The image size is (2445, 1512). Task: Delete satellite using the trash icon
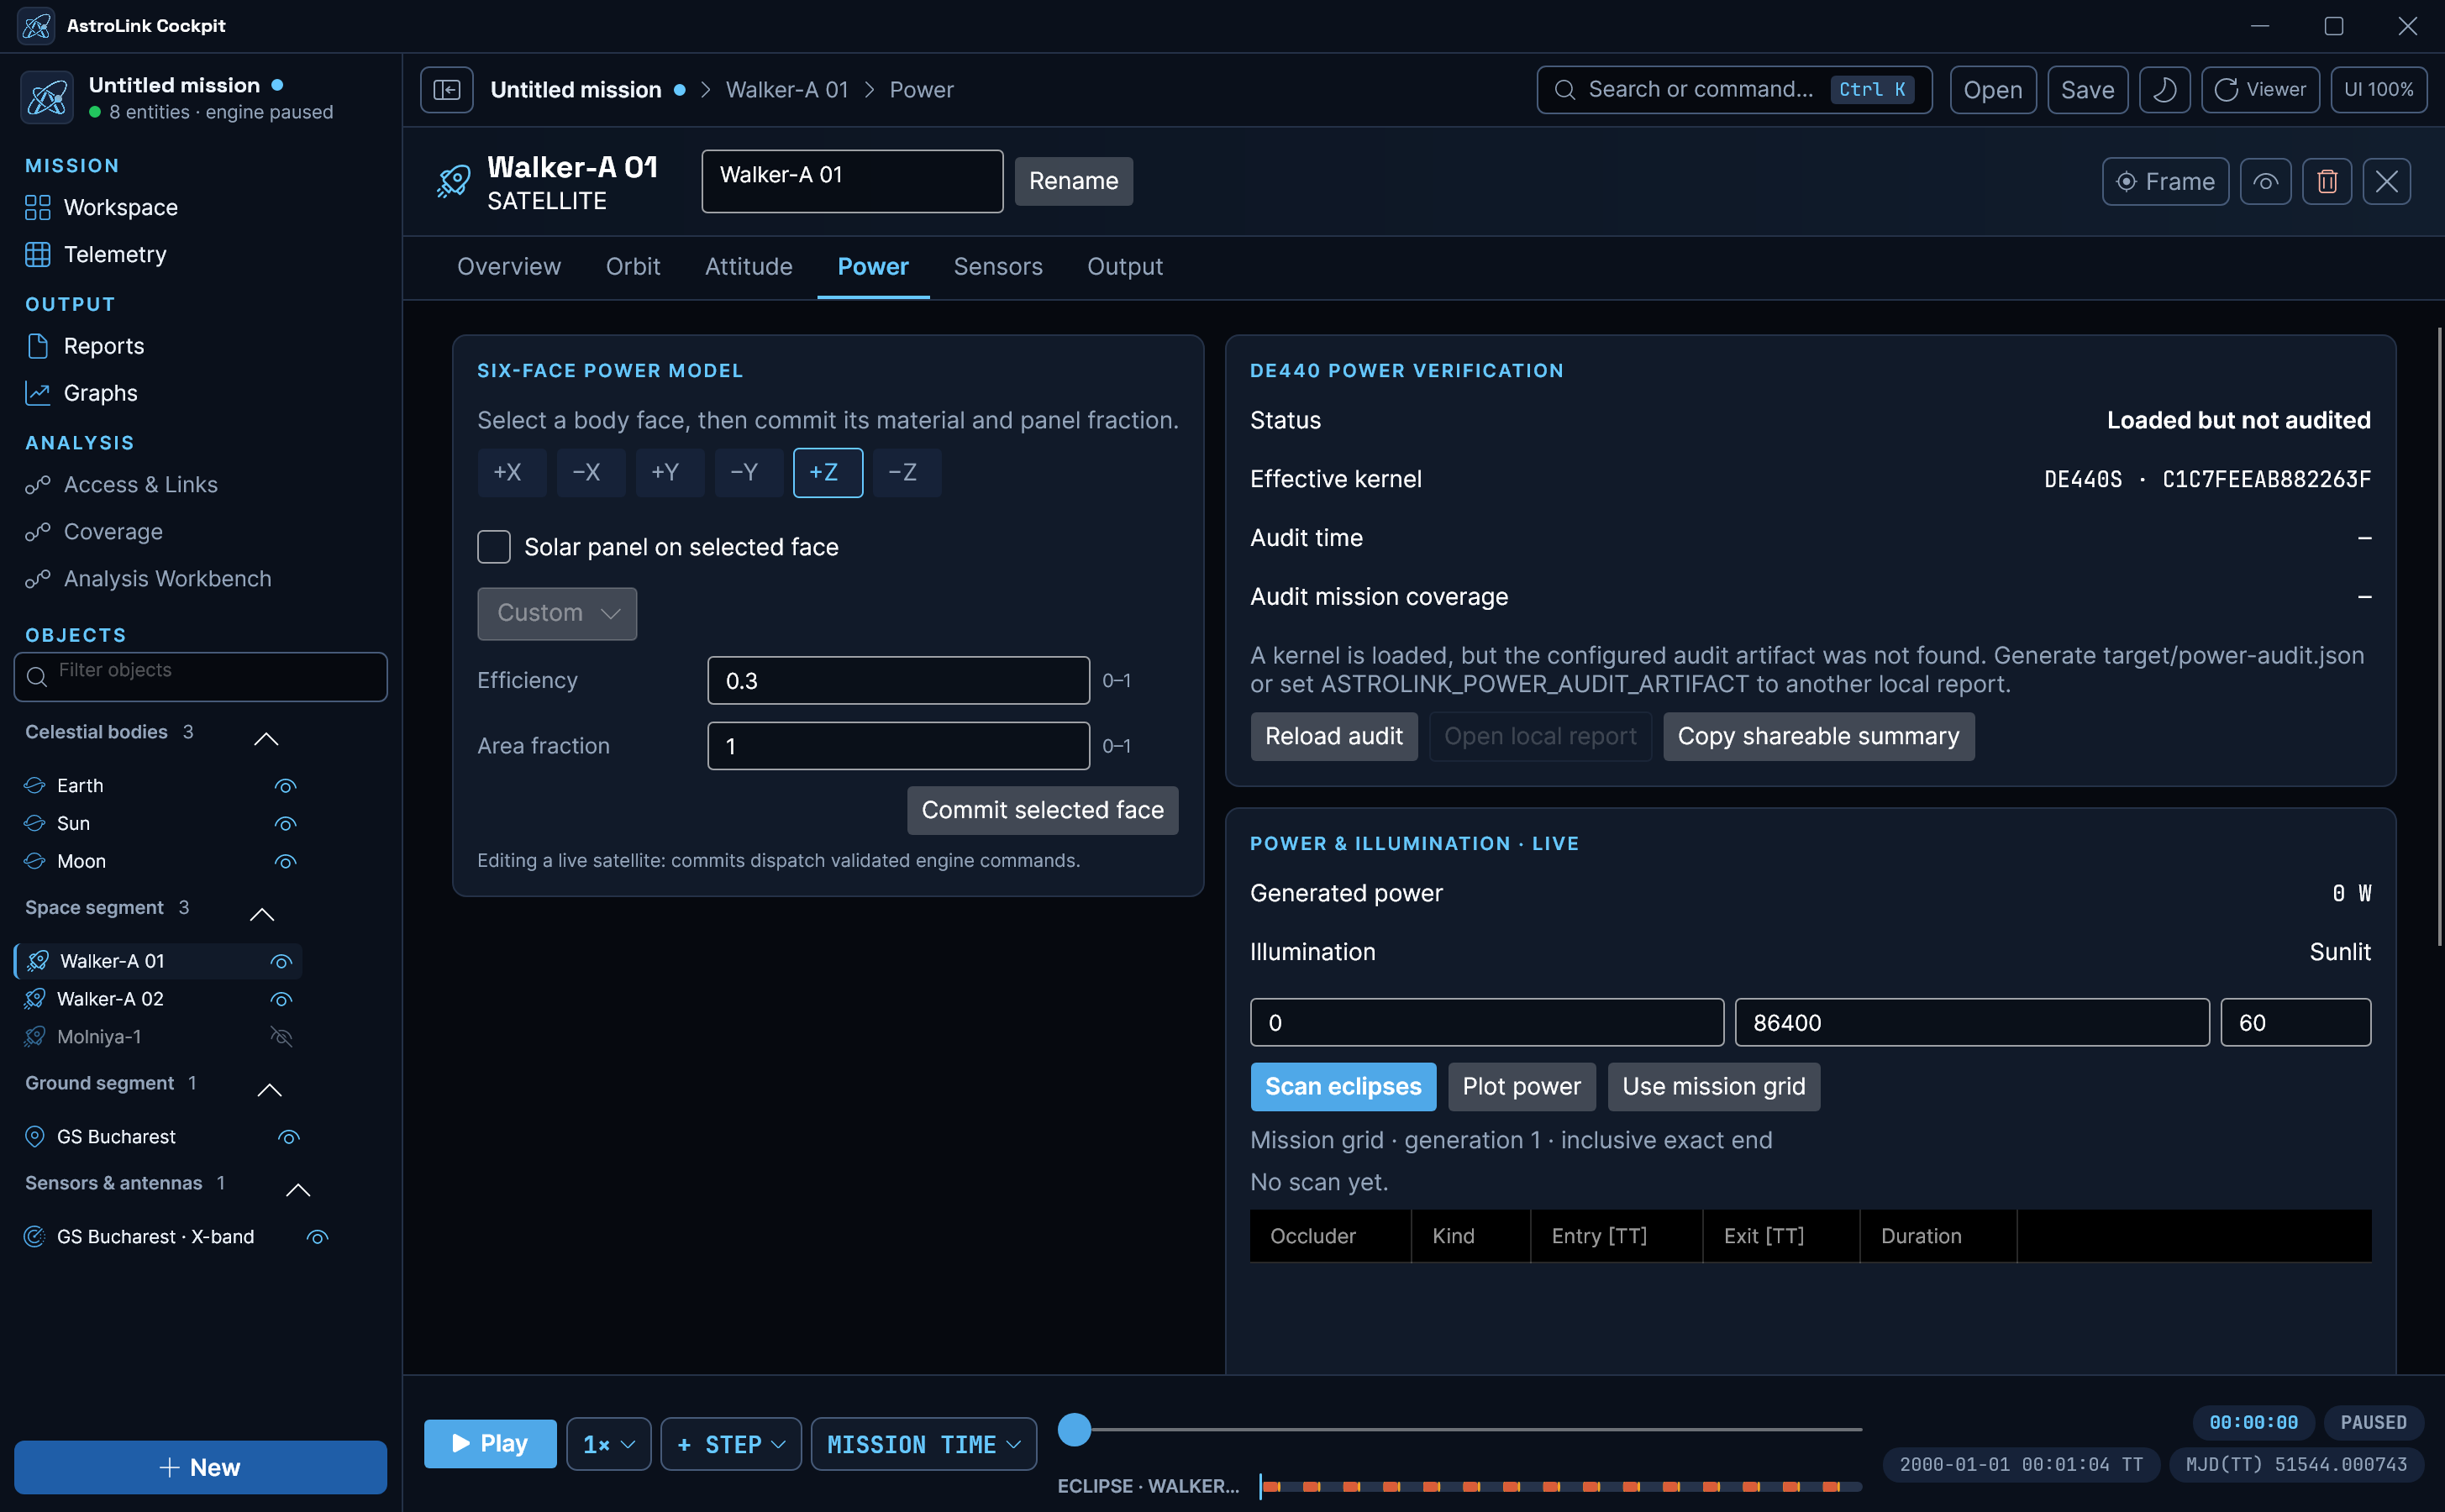(2326, 181)
